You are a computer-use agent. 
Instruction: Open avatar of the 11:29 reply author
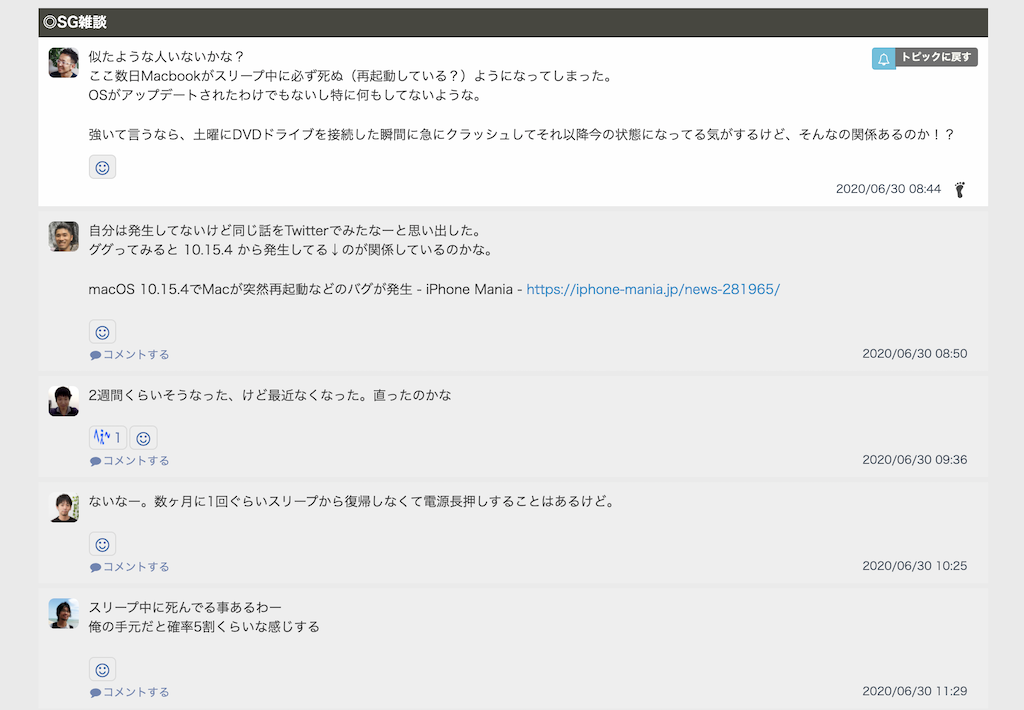[x=64, y=613]
